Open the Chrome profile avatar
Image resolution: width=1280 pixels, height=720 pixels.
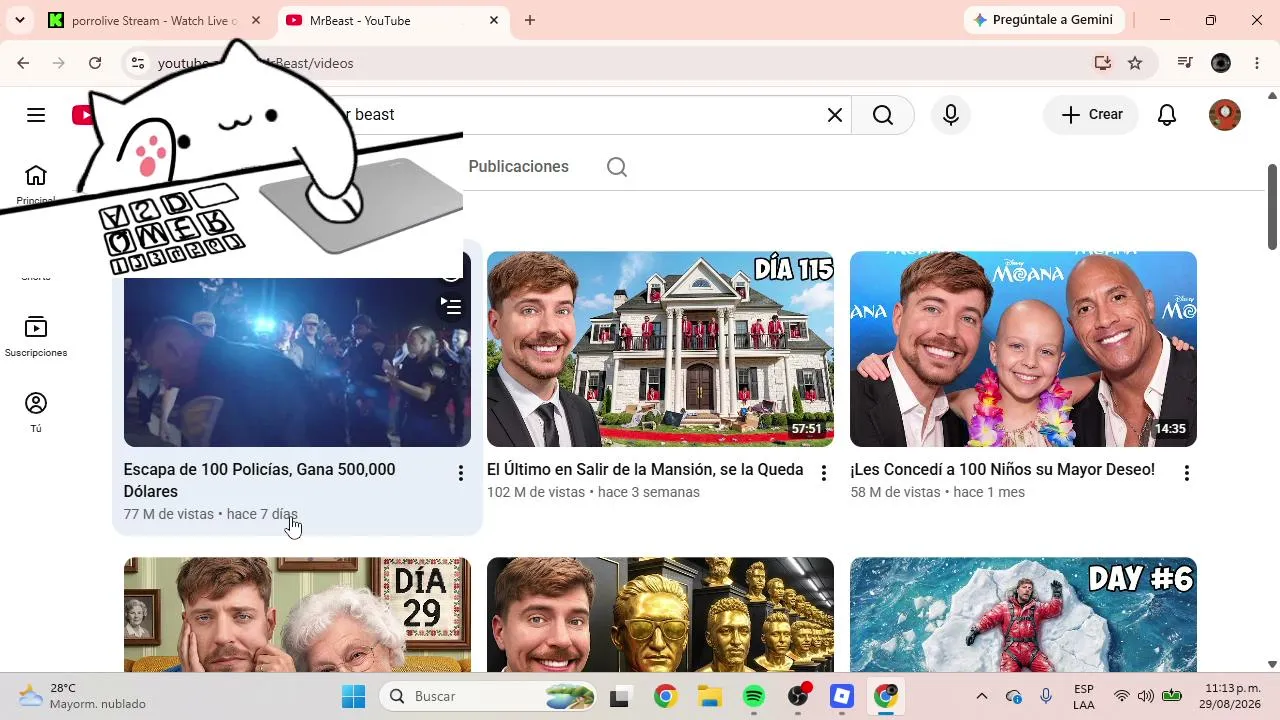[1221, 63]
